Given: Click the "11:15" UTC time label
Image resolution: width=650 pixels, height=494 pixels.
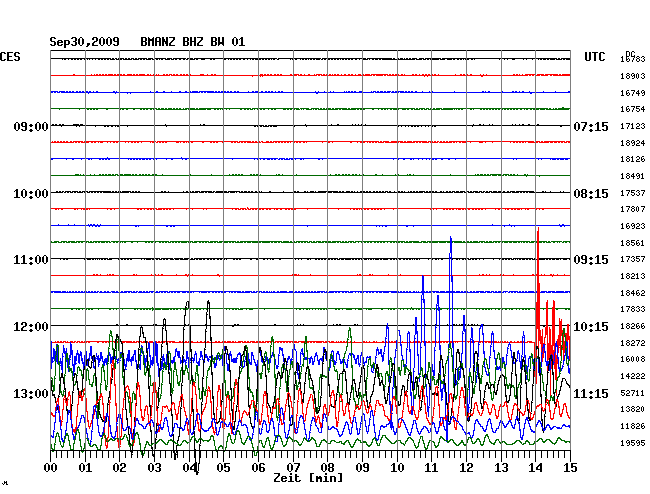Looking at the screenshot, I should 591,393.
